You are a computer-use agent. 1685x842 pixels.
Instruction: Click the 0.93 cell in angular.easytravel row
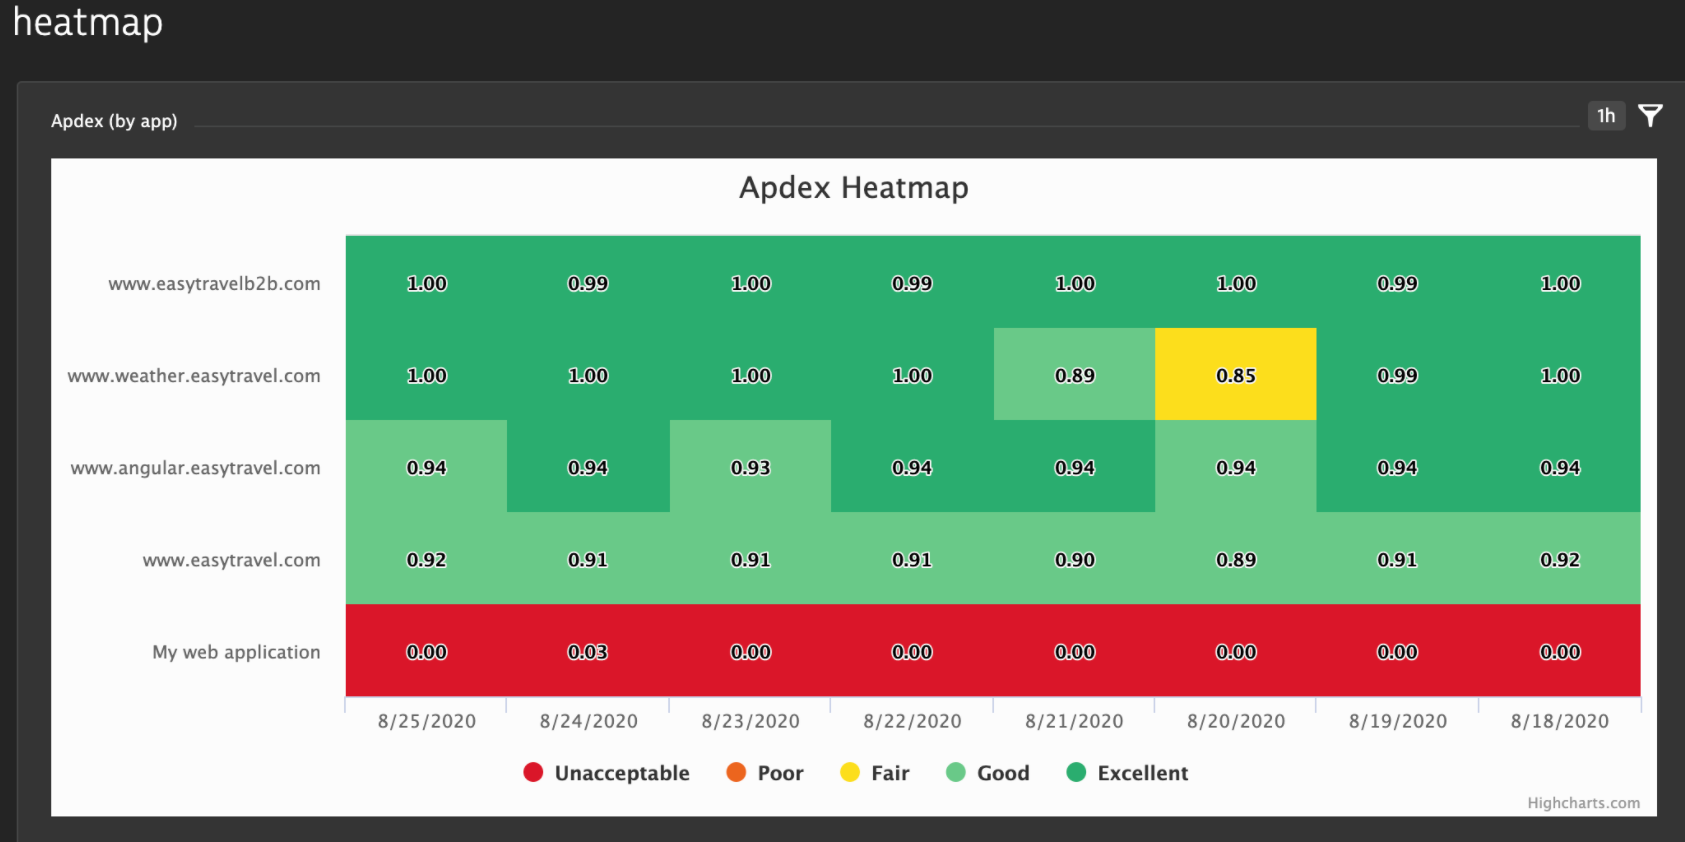click(x=750, y=467)
